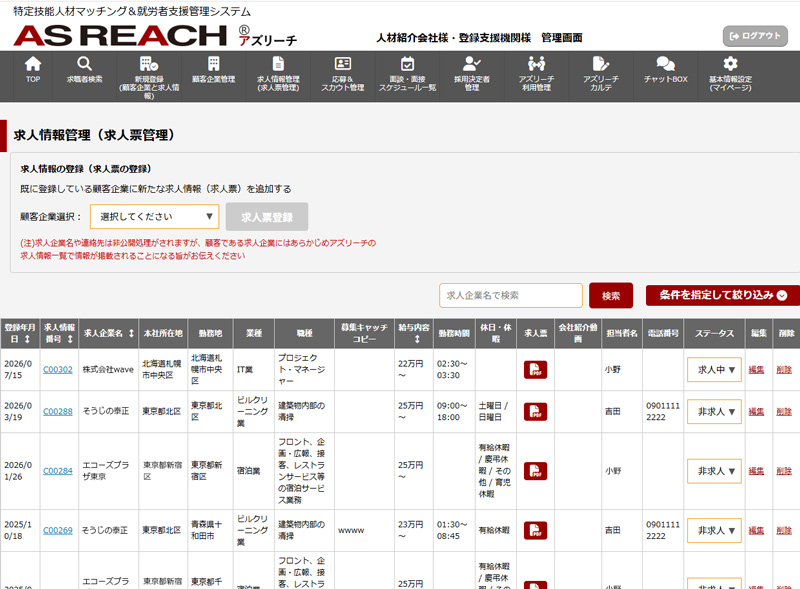The width and height of the screenshot is (800, 589).
Task: Go to TOP home icon
Action: 33,64
